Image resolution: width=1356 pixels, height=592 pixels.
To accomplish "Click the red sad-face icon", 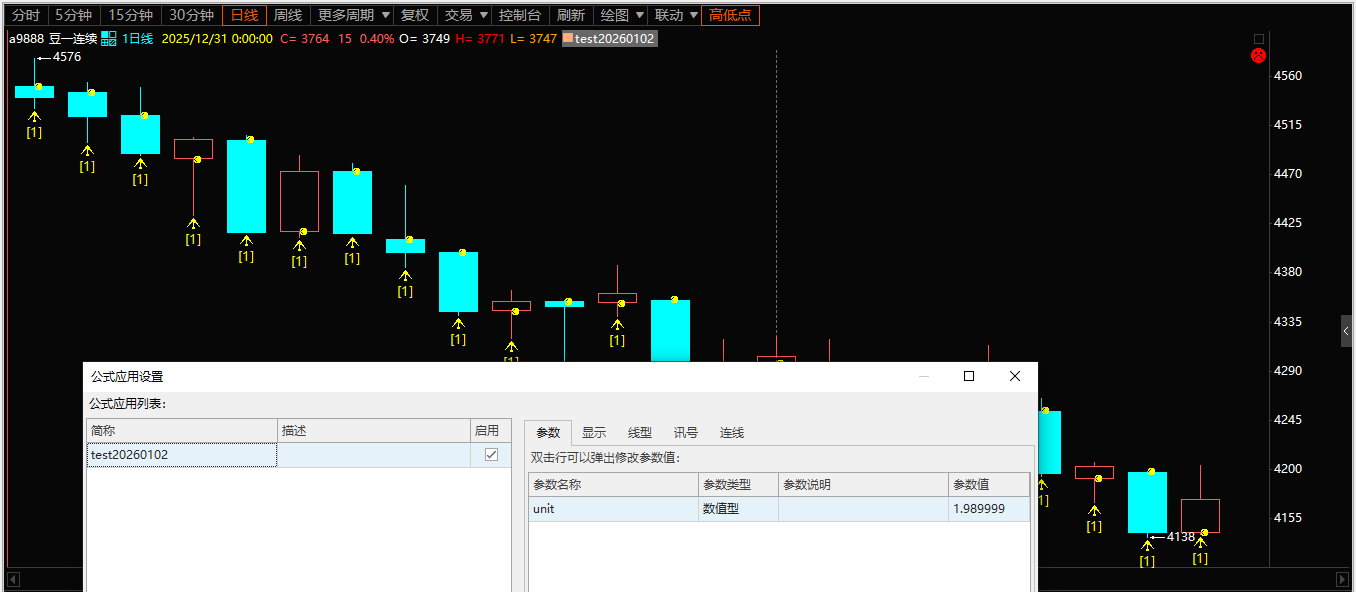I will [1259, 56].
